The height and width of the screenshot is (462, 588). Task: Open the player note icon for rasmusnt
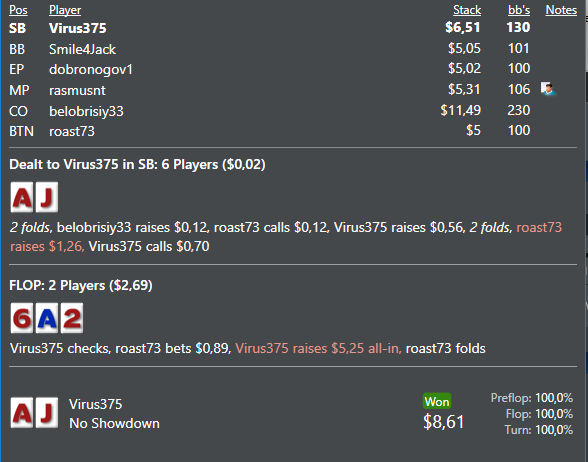pyautogui.click(x=548, y=89)
